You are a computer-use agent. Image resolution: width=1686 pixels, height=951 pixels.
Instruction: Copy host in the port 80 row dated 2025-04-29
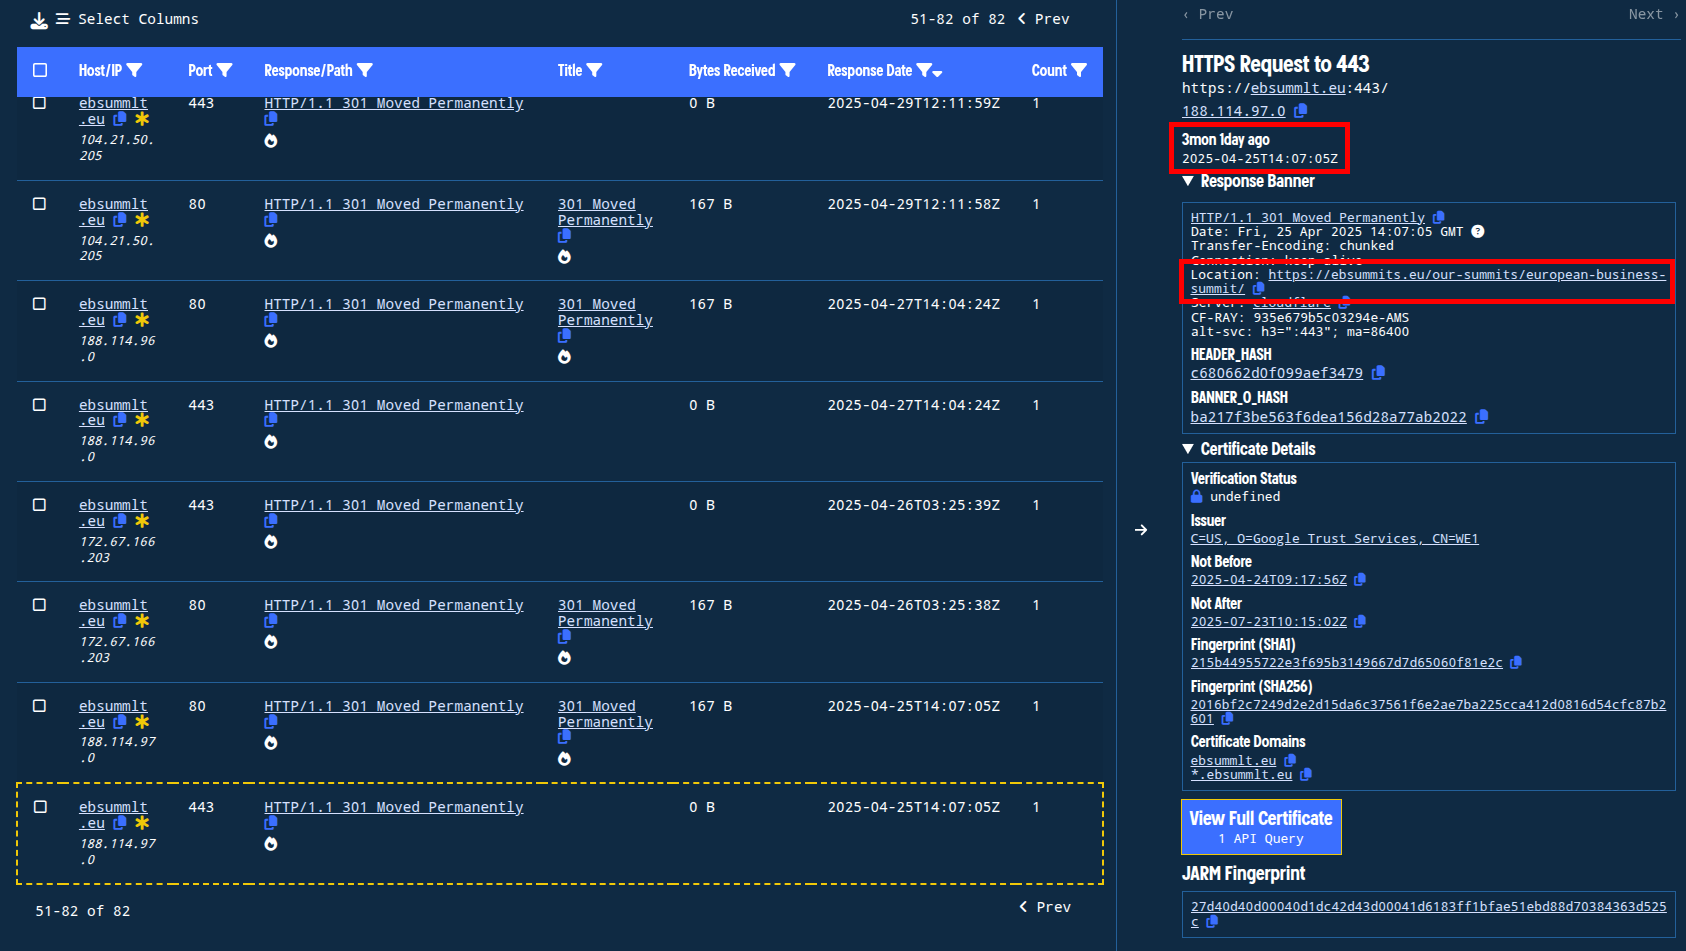pos(120,220)
